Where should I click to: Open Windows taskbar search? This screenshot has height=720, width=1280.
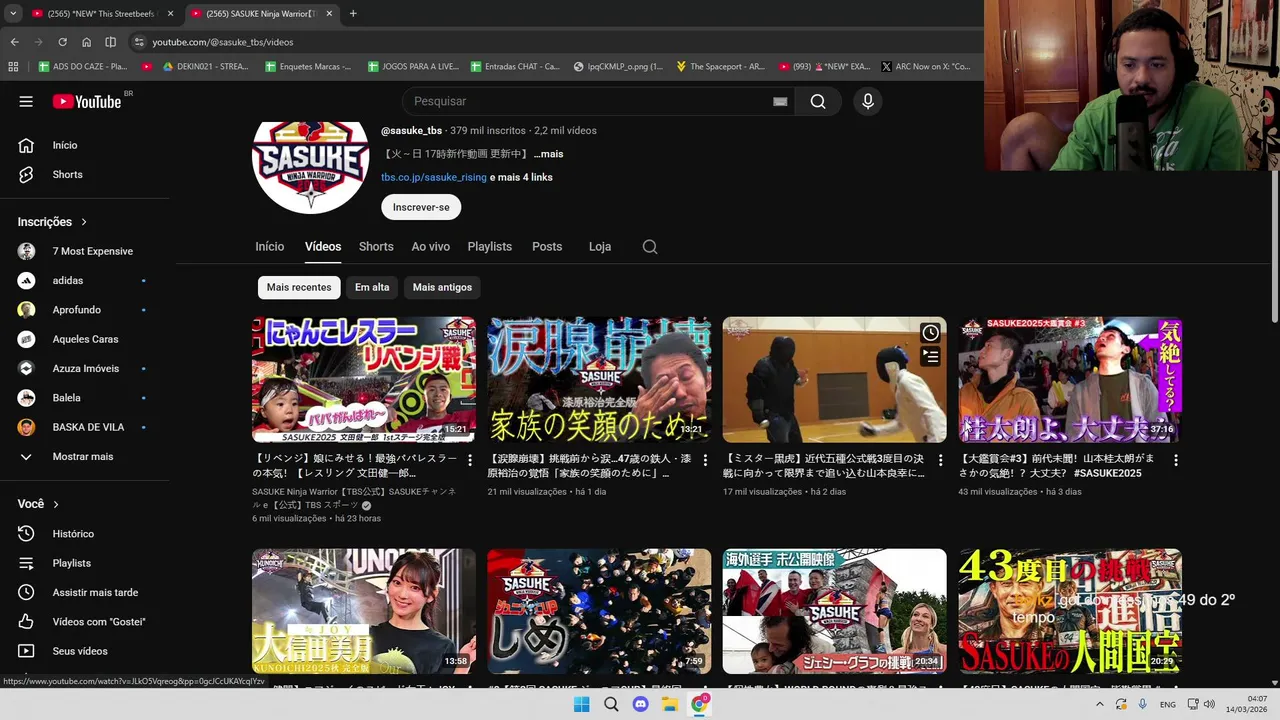611,704
